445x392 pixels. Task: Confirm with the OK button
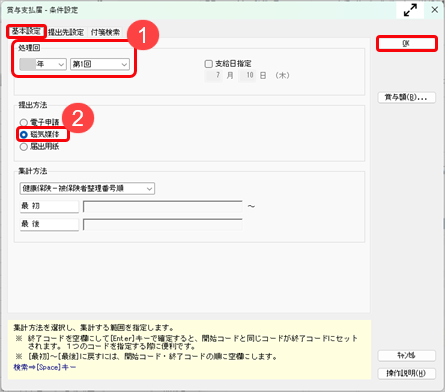pyautogui.click(x=406, y=43)
